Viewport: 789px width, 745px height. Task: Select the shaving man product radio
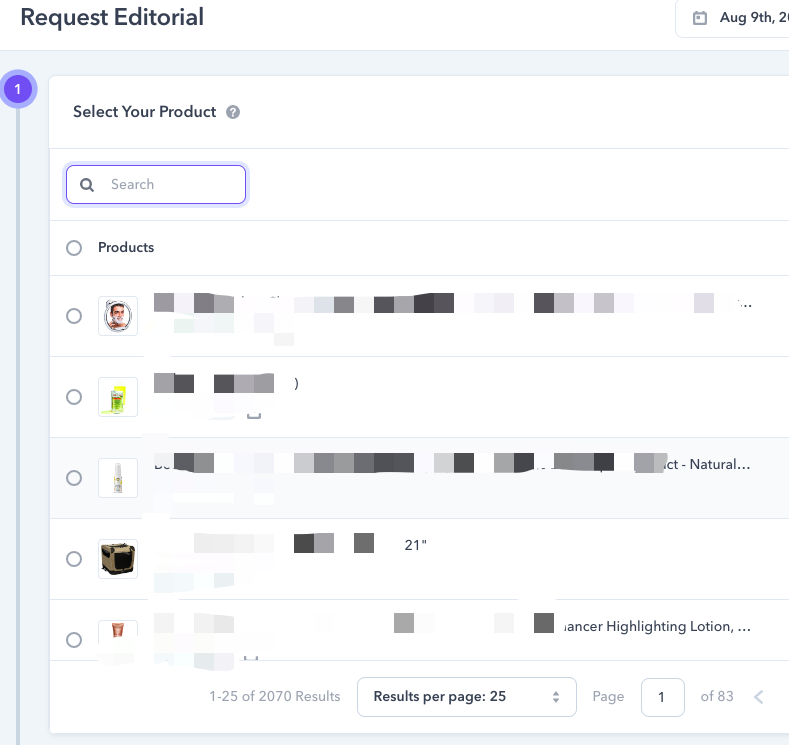point(74,316)
